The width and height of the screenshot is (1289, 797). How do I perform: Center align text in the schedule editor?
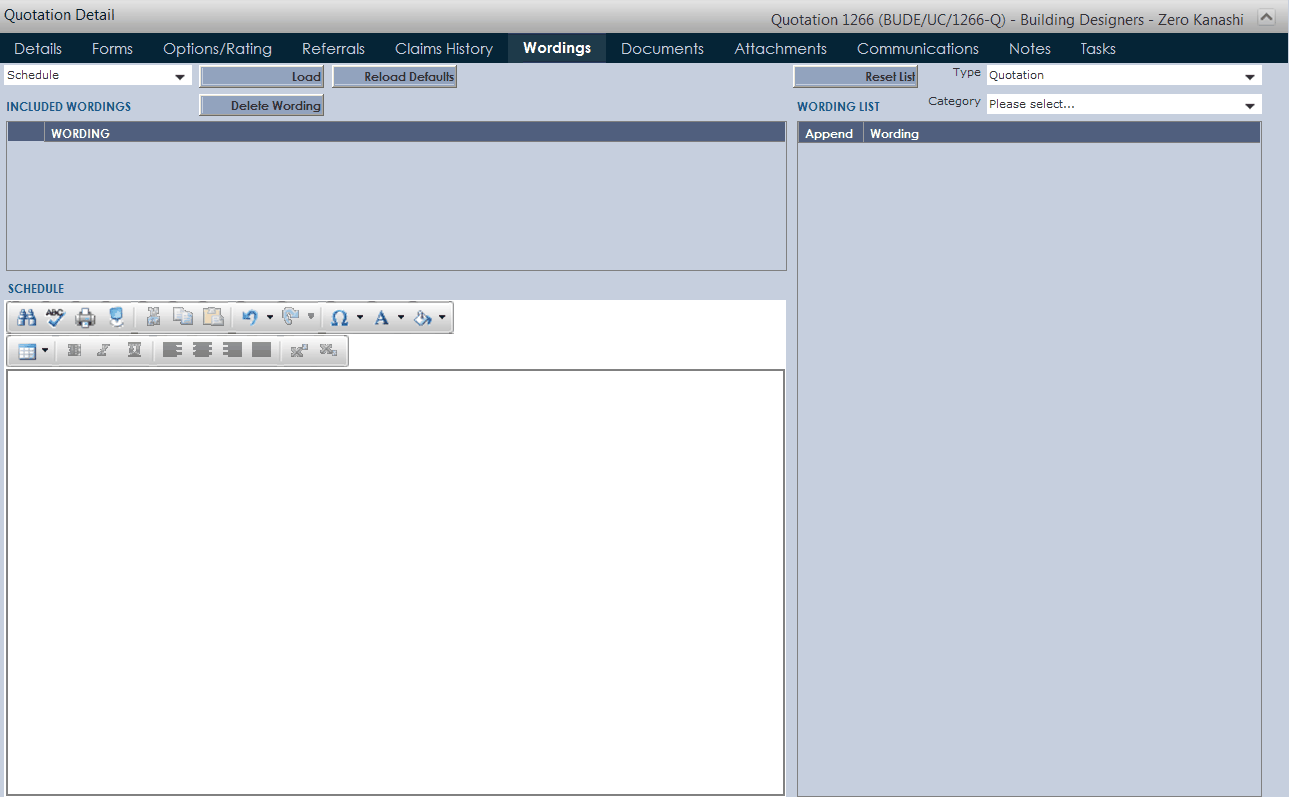[202, 350]
